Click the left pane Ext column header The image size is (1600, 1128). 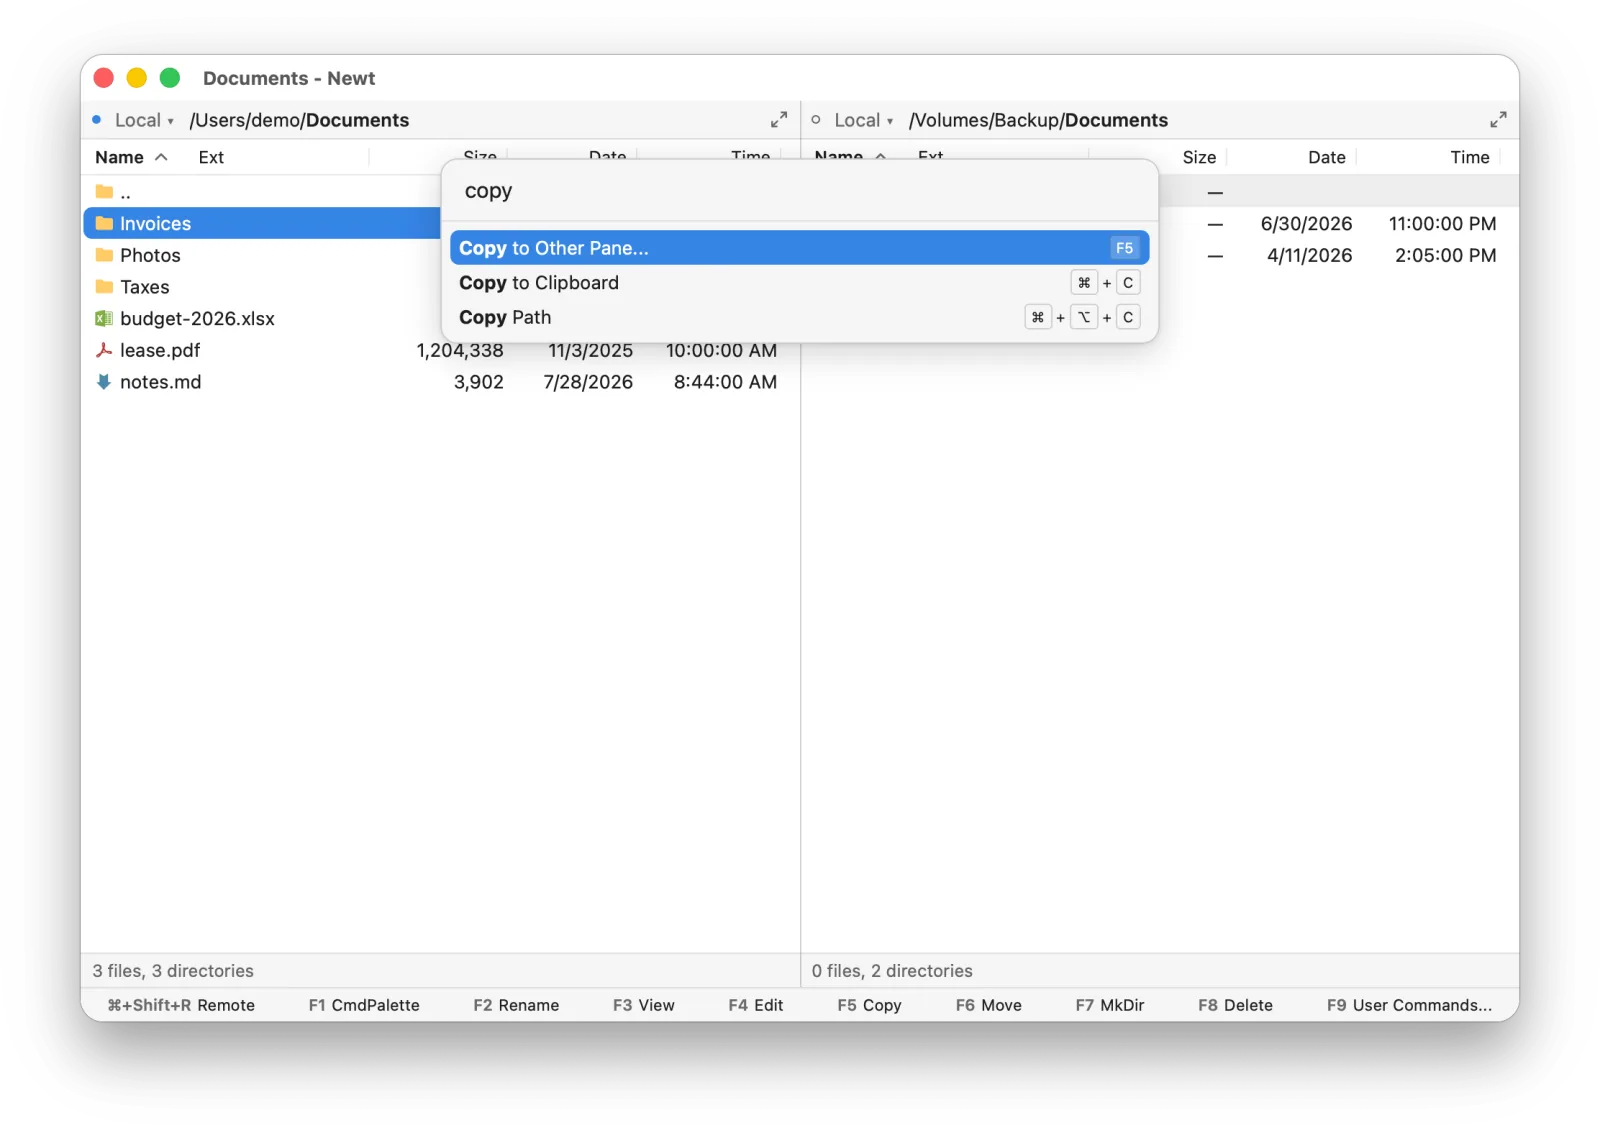pos(211,157)
